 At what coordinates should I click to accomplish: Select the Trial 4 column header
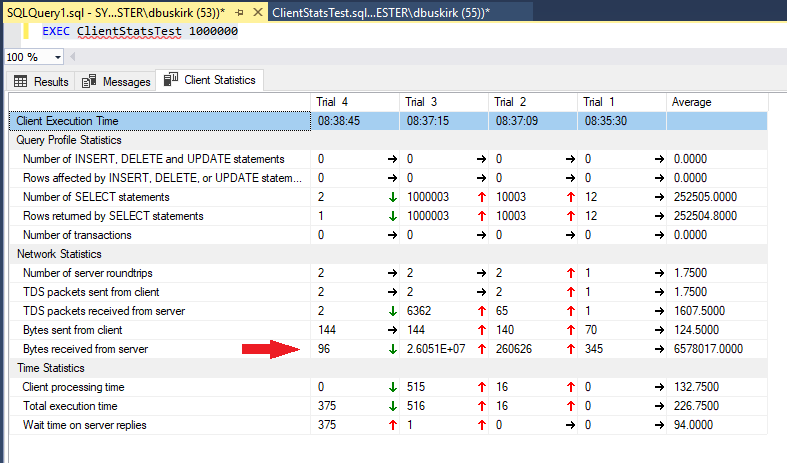point(332,102)
